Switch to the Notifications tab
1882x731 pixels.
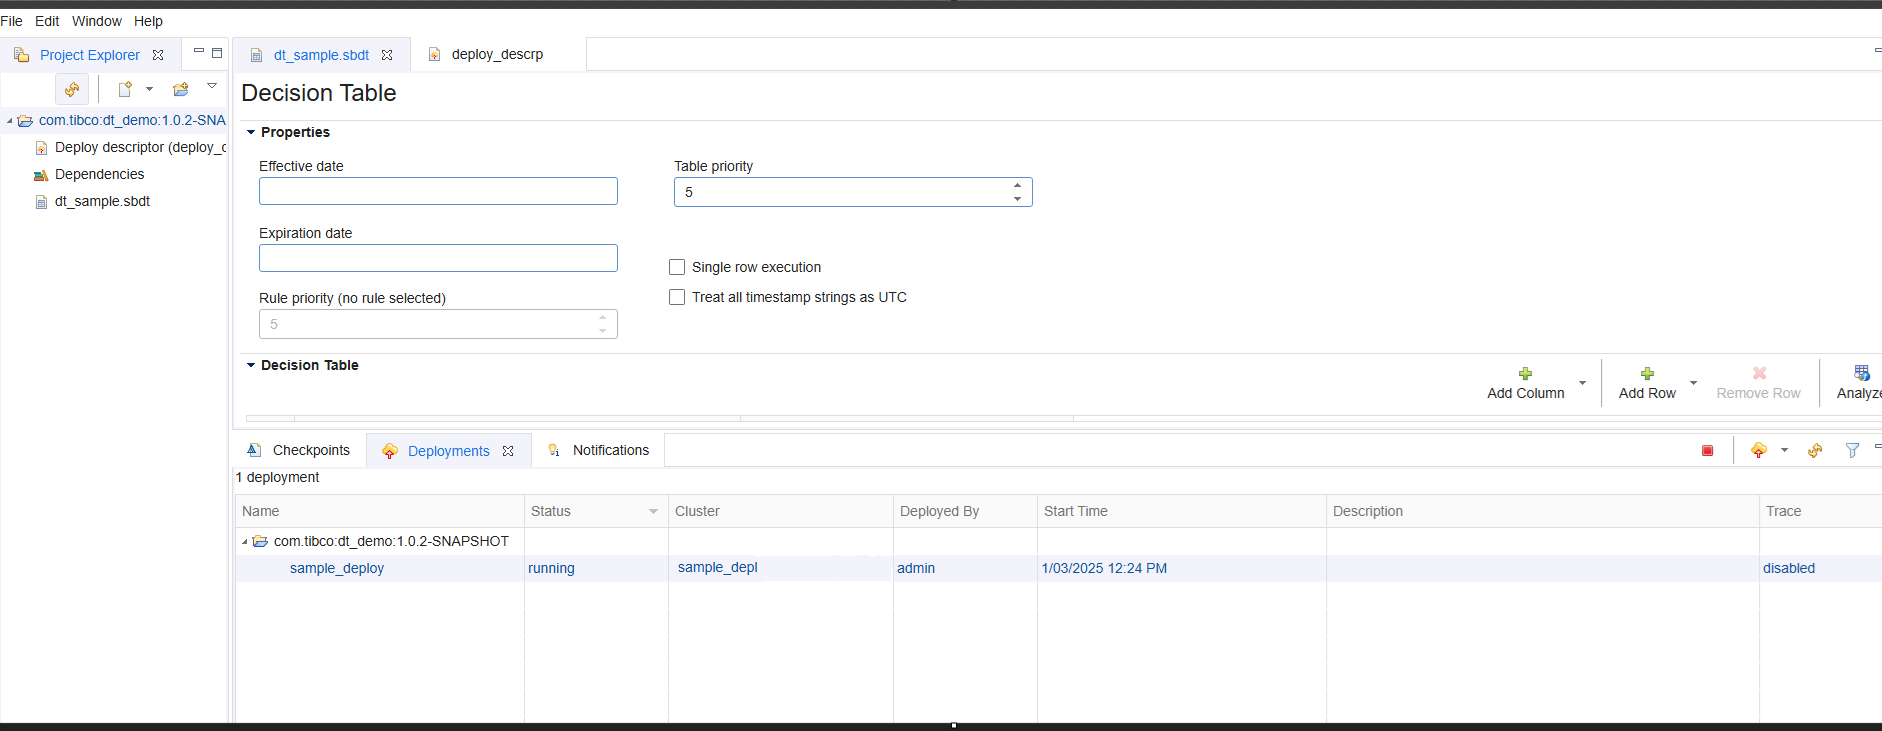[610, 450]
